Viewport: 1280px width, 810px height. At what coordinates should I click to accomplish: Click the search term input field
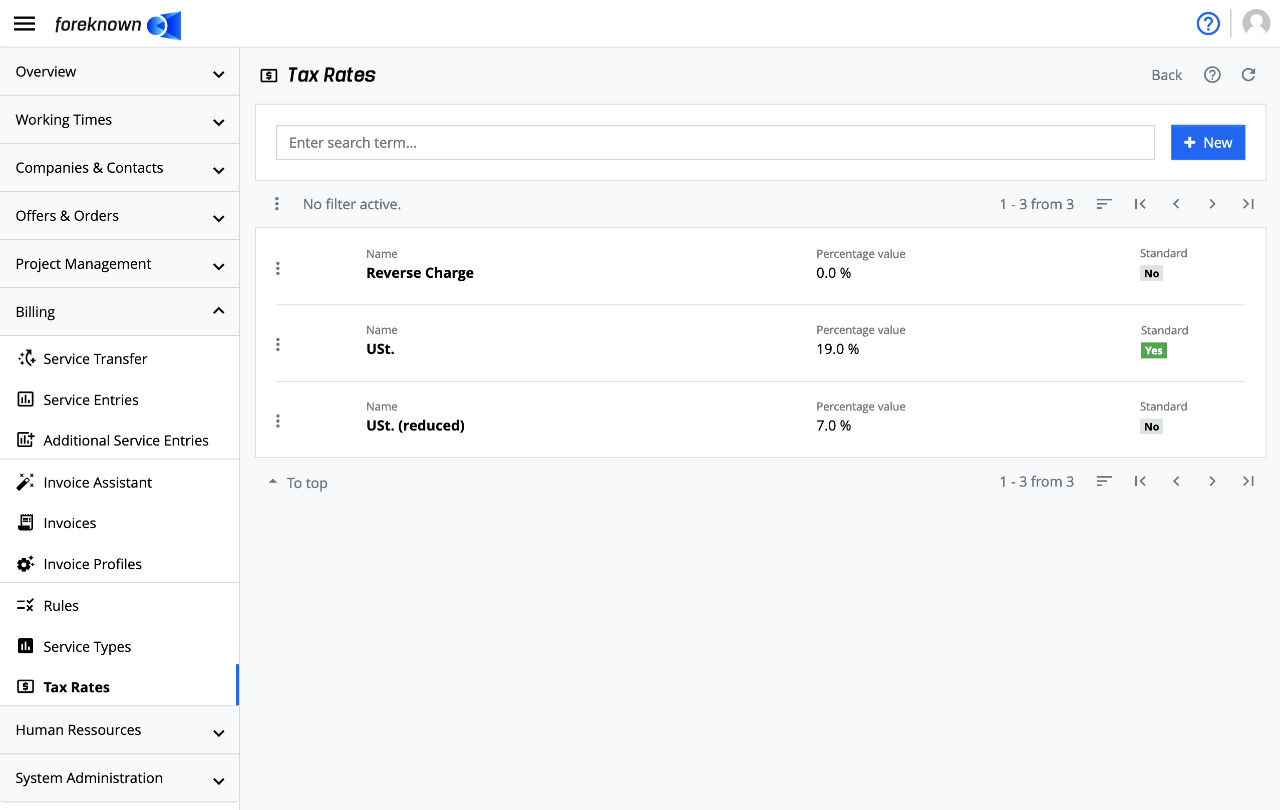(x=715, y=142)
